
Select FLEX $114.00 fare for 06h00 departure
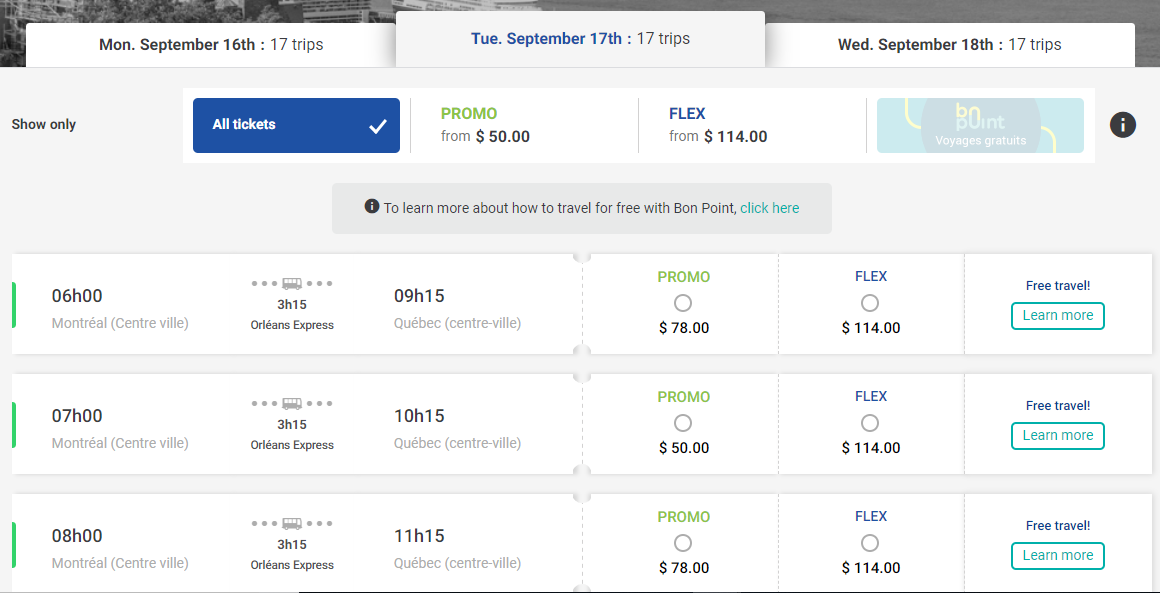(870, 303)
